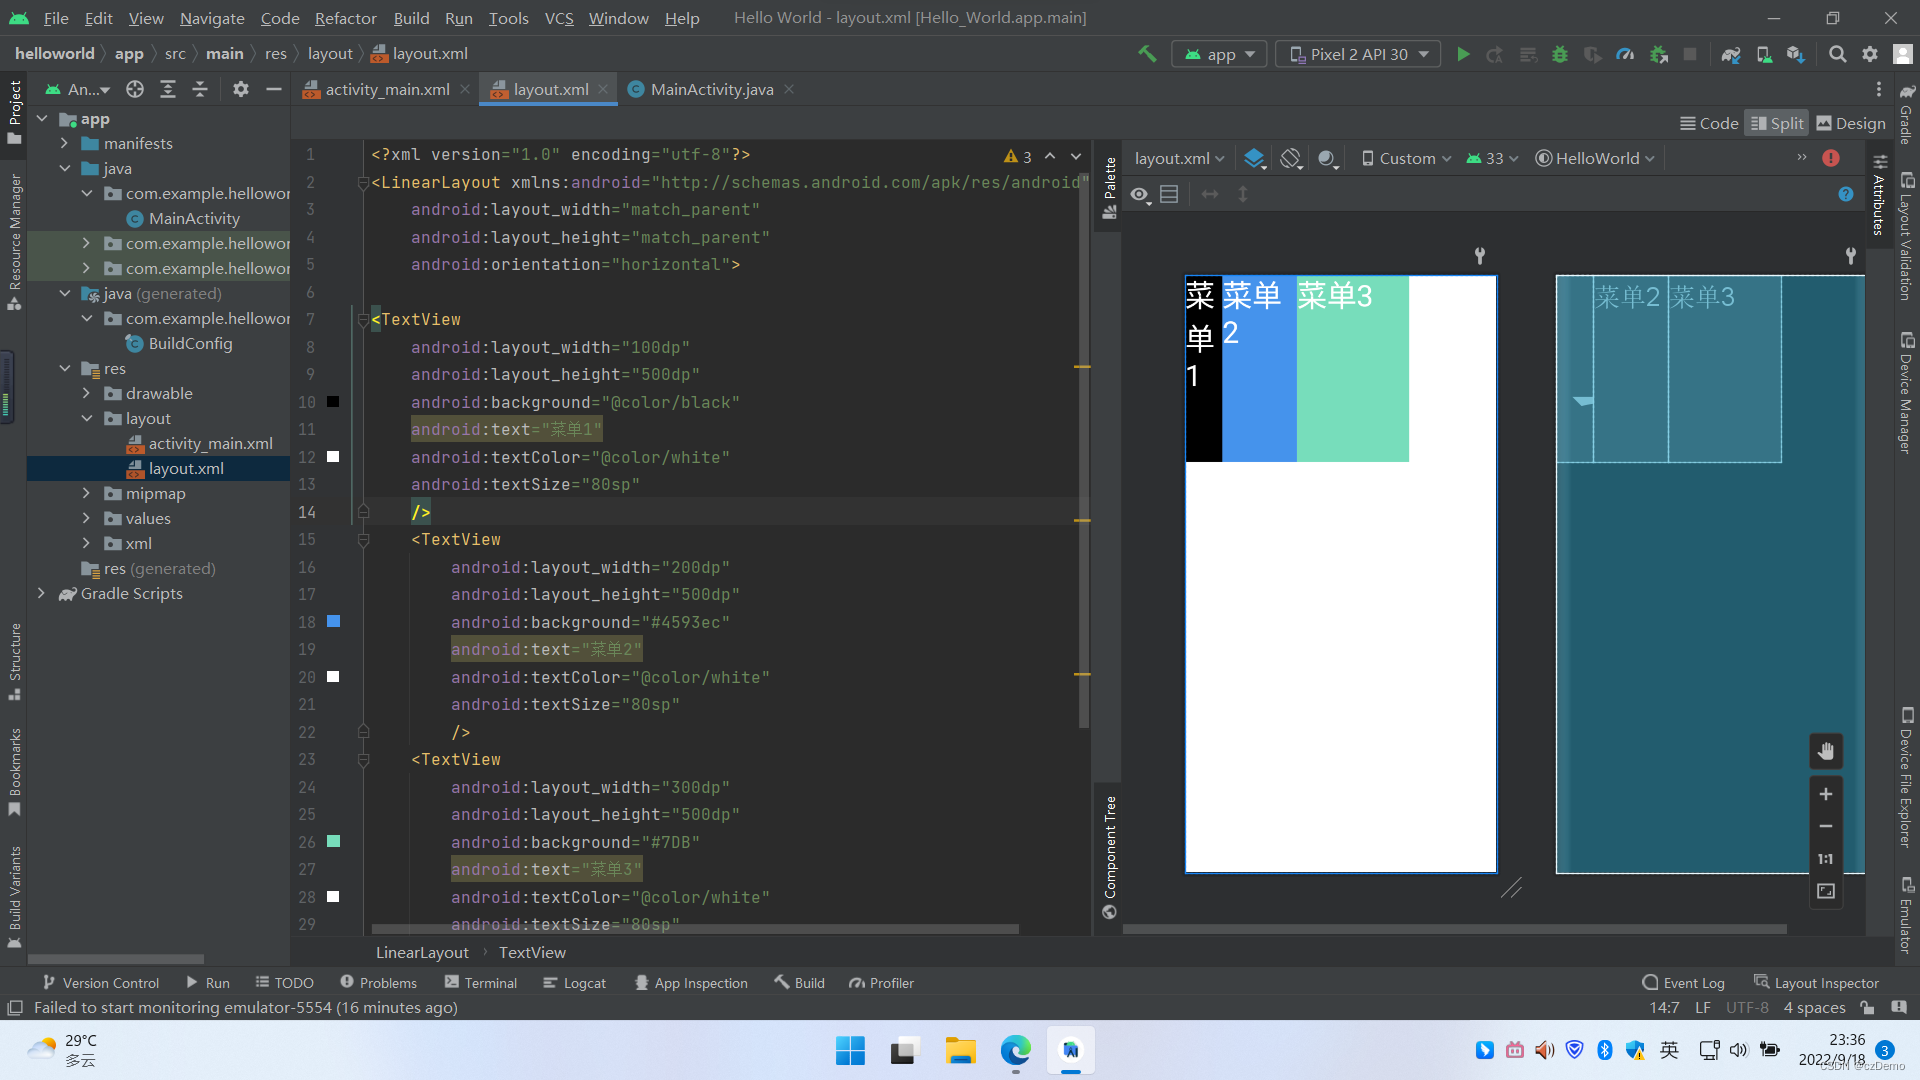Click the green Run app icon
The image size is (1920, 1080).
tap(1463, 54)
